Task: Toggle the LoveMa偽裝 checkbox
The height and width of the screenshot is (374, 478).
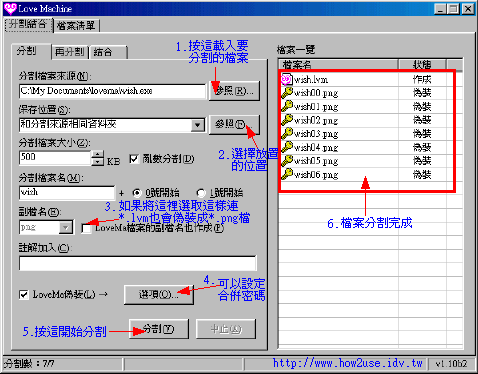Action: point(24,295)
